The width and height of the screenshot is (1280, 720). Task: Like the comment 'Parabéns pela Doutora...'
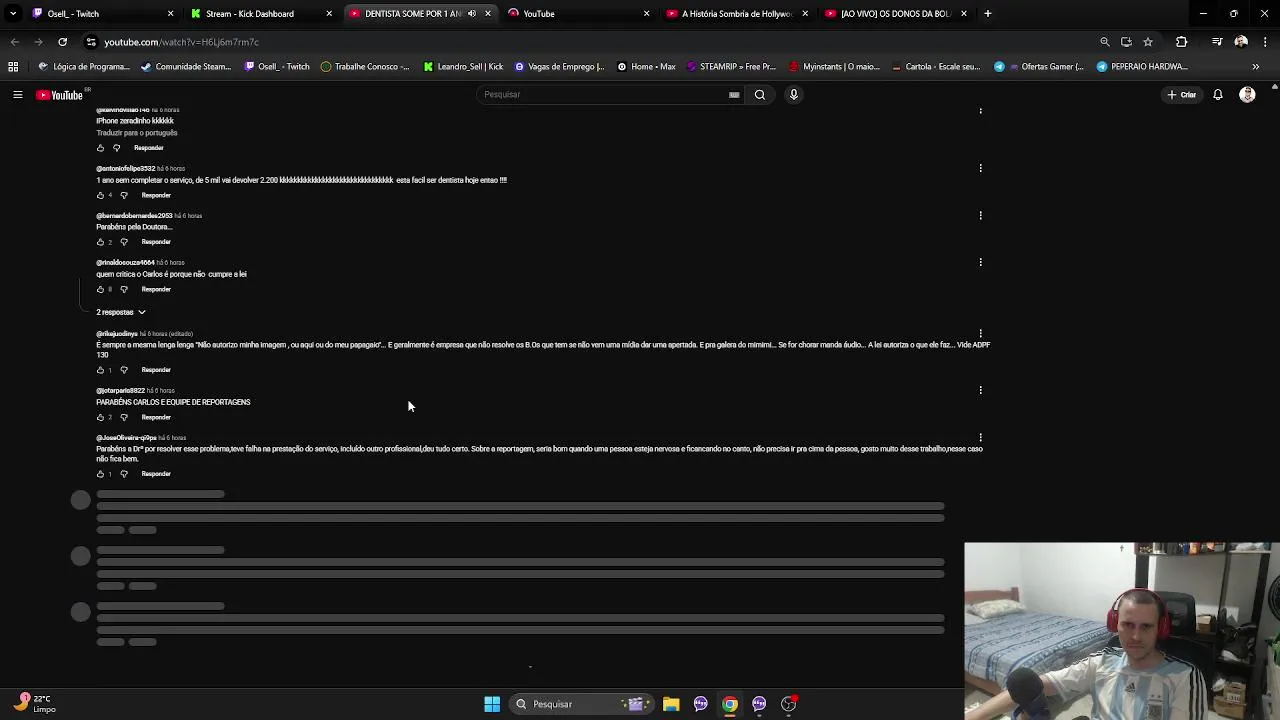click(x=100, y=242)
